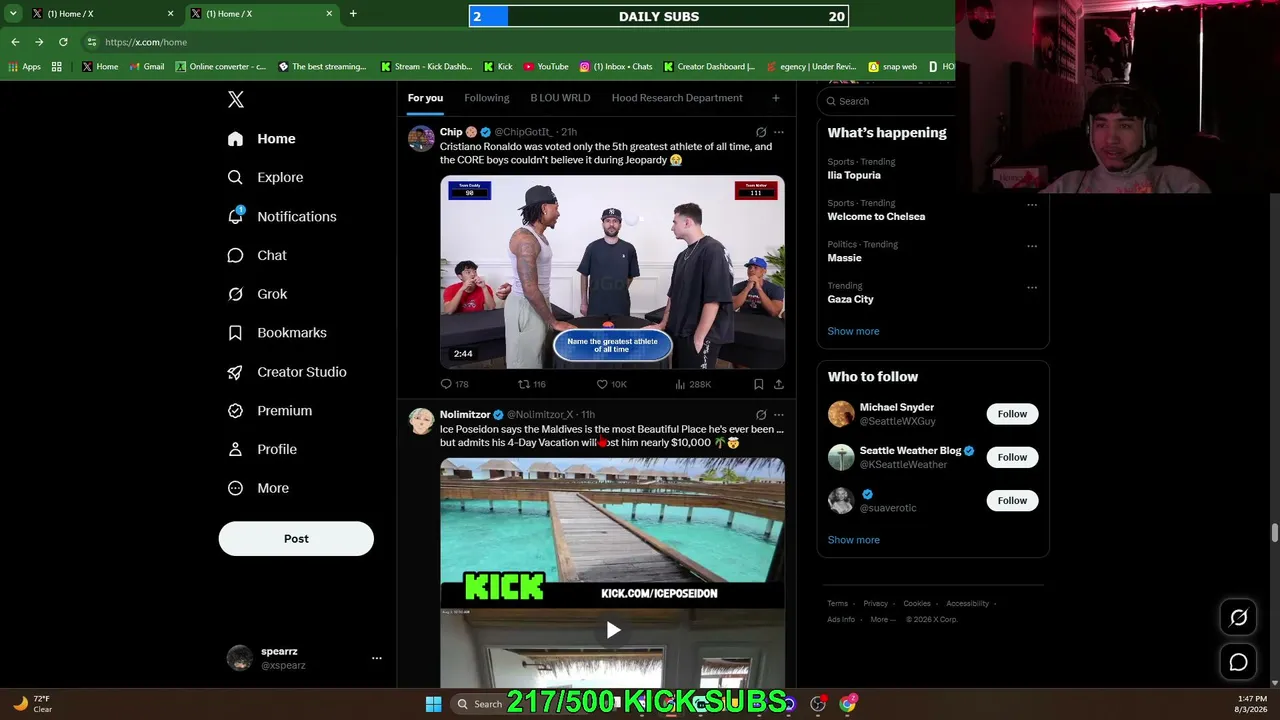
Task: Add a new timeline tab with plus
Action: 775,98
